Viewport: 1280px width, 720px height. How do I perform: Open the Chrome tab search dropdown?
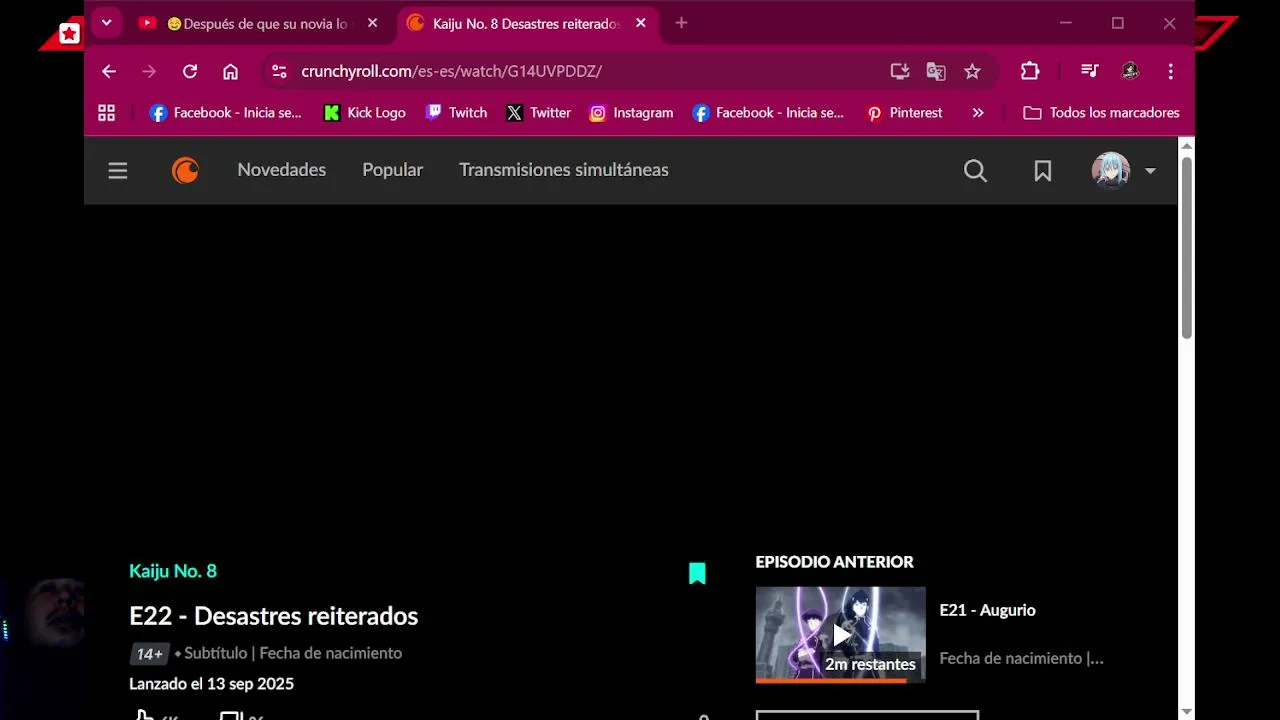(x=106, y=23)
